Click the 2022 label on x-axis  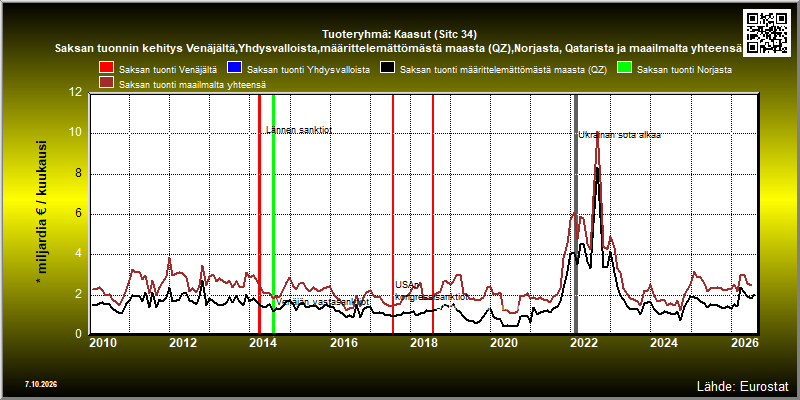(x=583, y=343)
